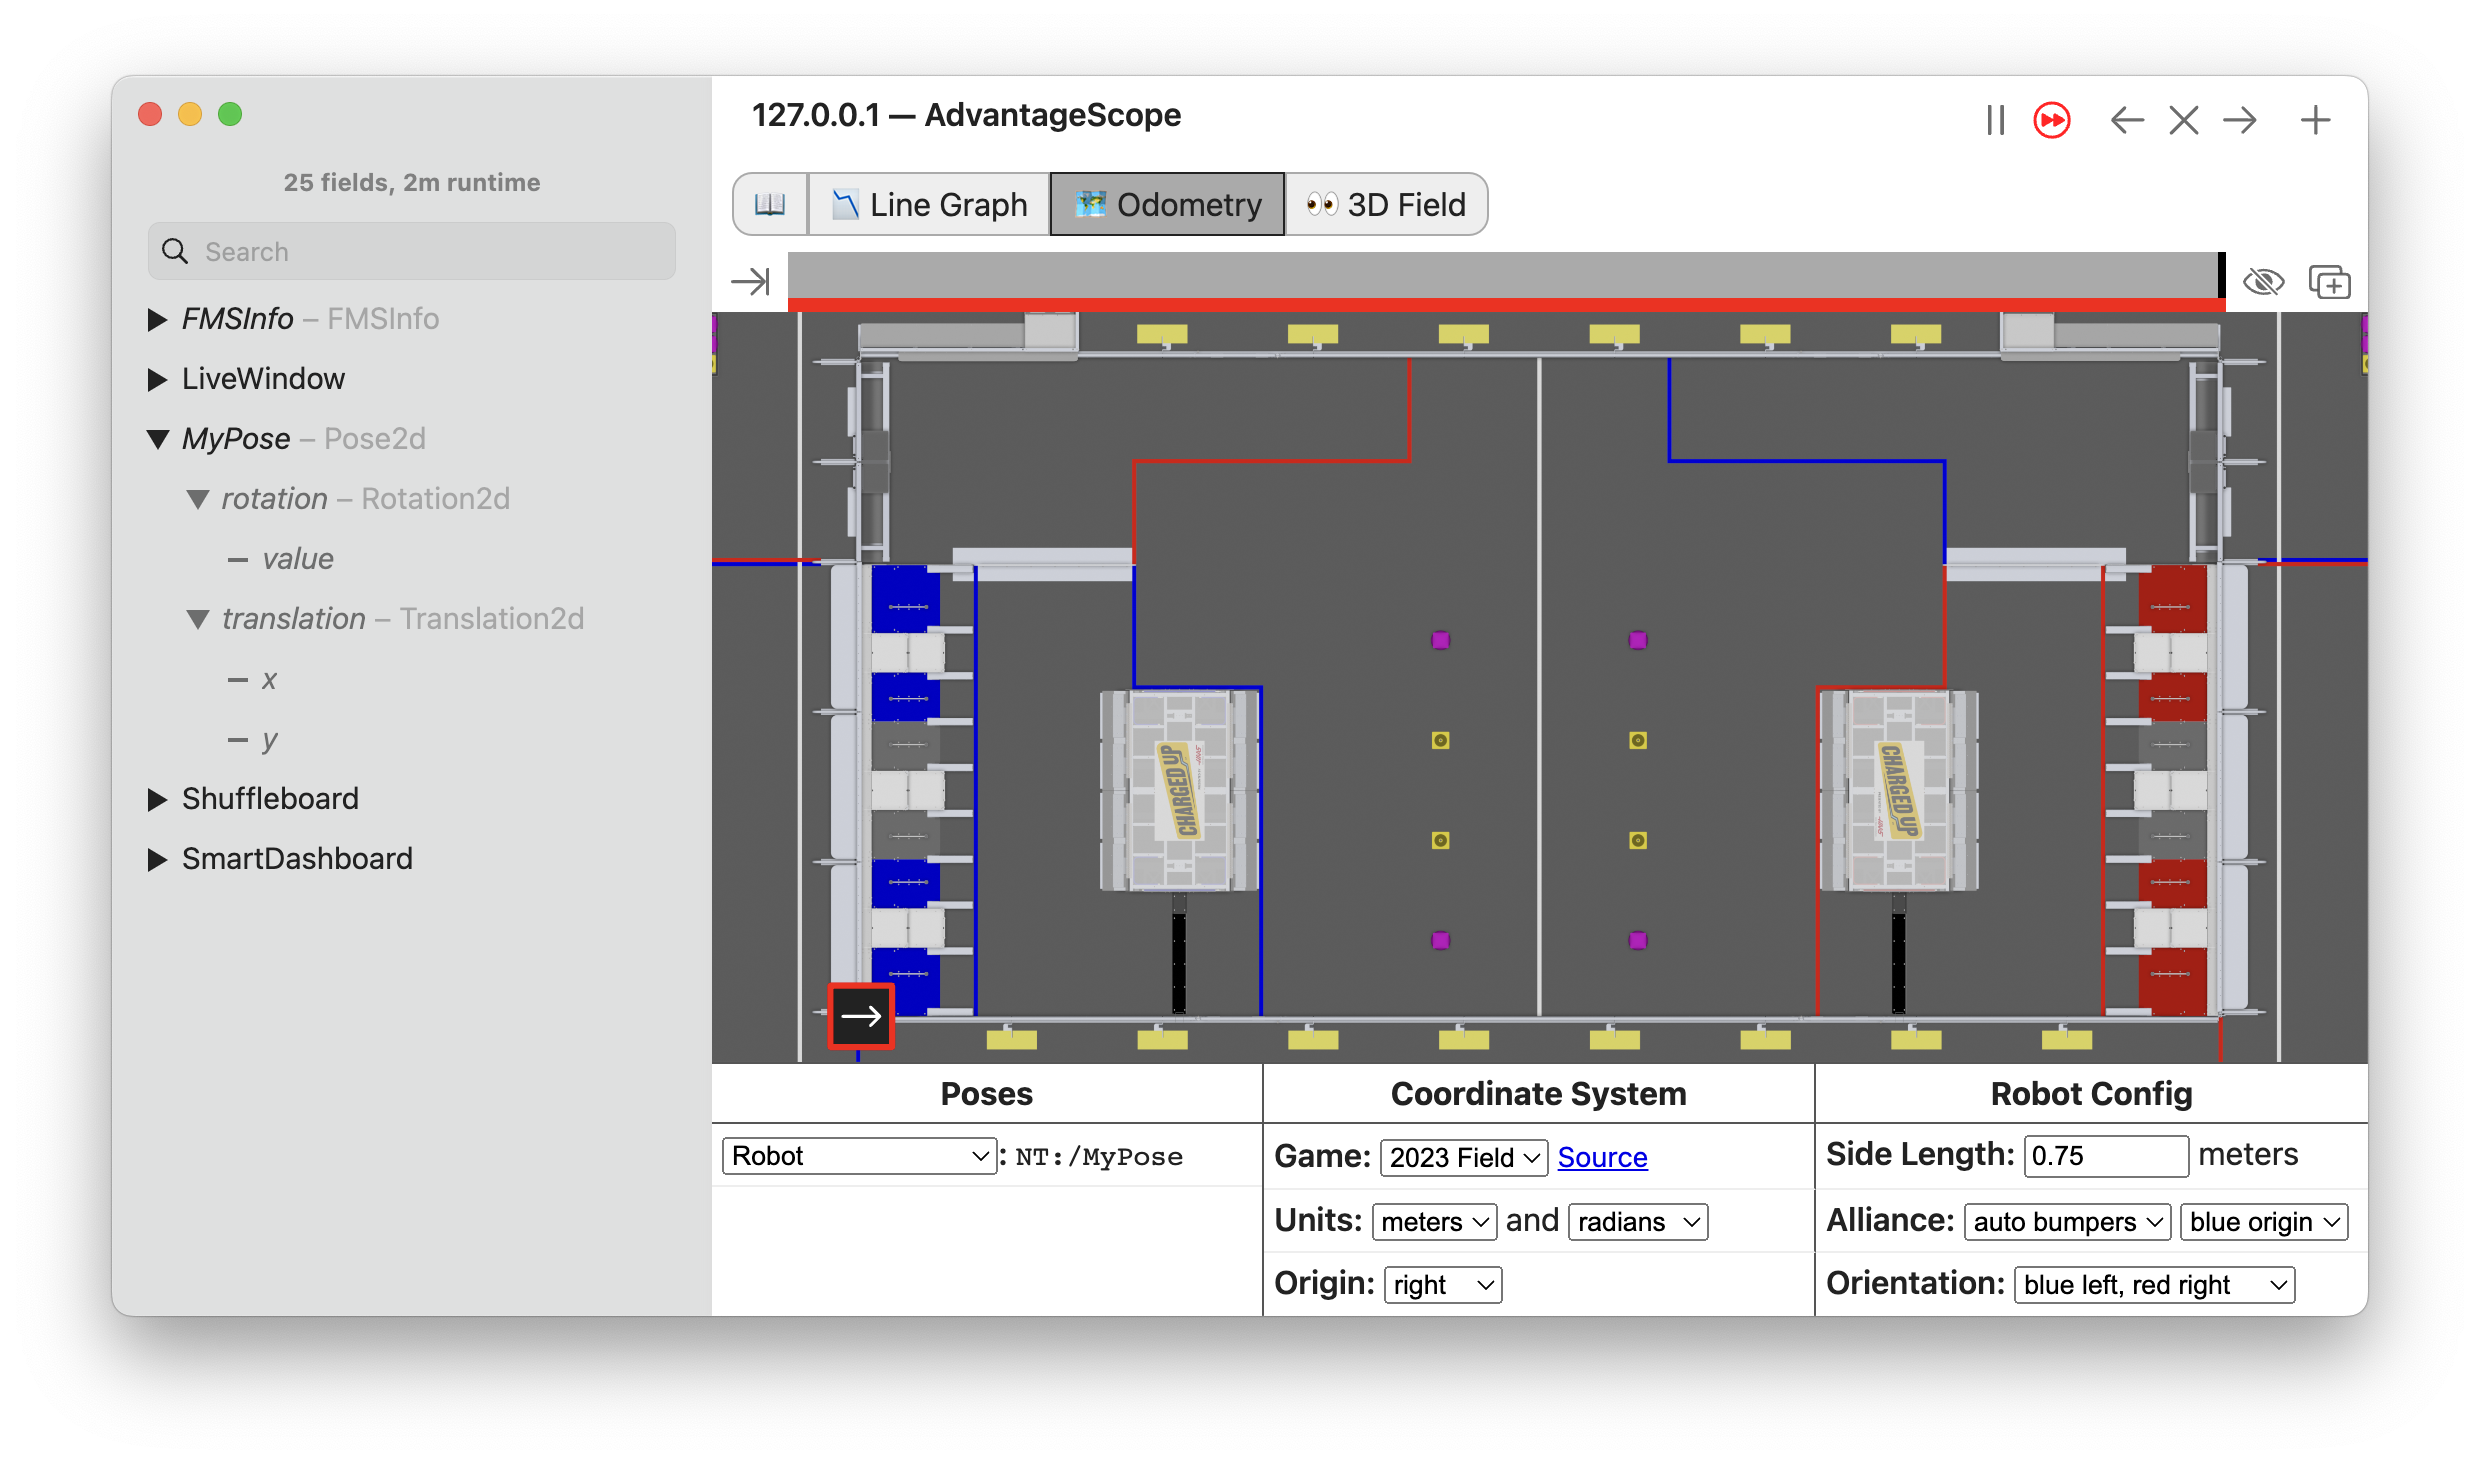Collapse the translation Translation2d item
The image size is (2480, 1464).
tap(198, 619)
